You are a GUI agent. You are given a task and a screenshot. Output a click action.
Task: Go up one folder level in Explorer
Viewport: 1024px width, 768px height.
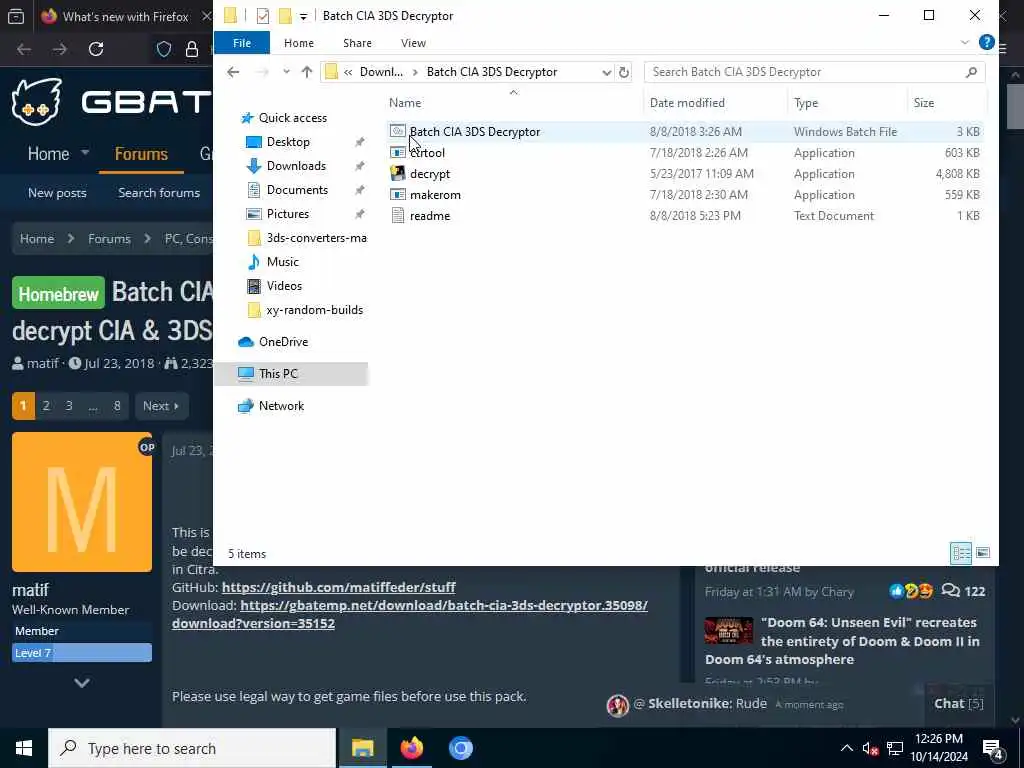[x=307, y=72]
